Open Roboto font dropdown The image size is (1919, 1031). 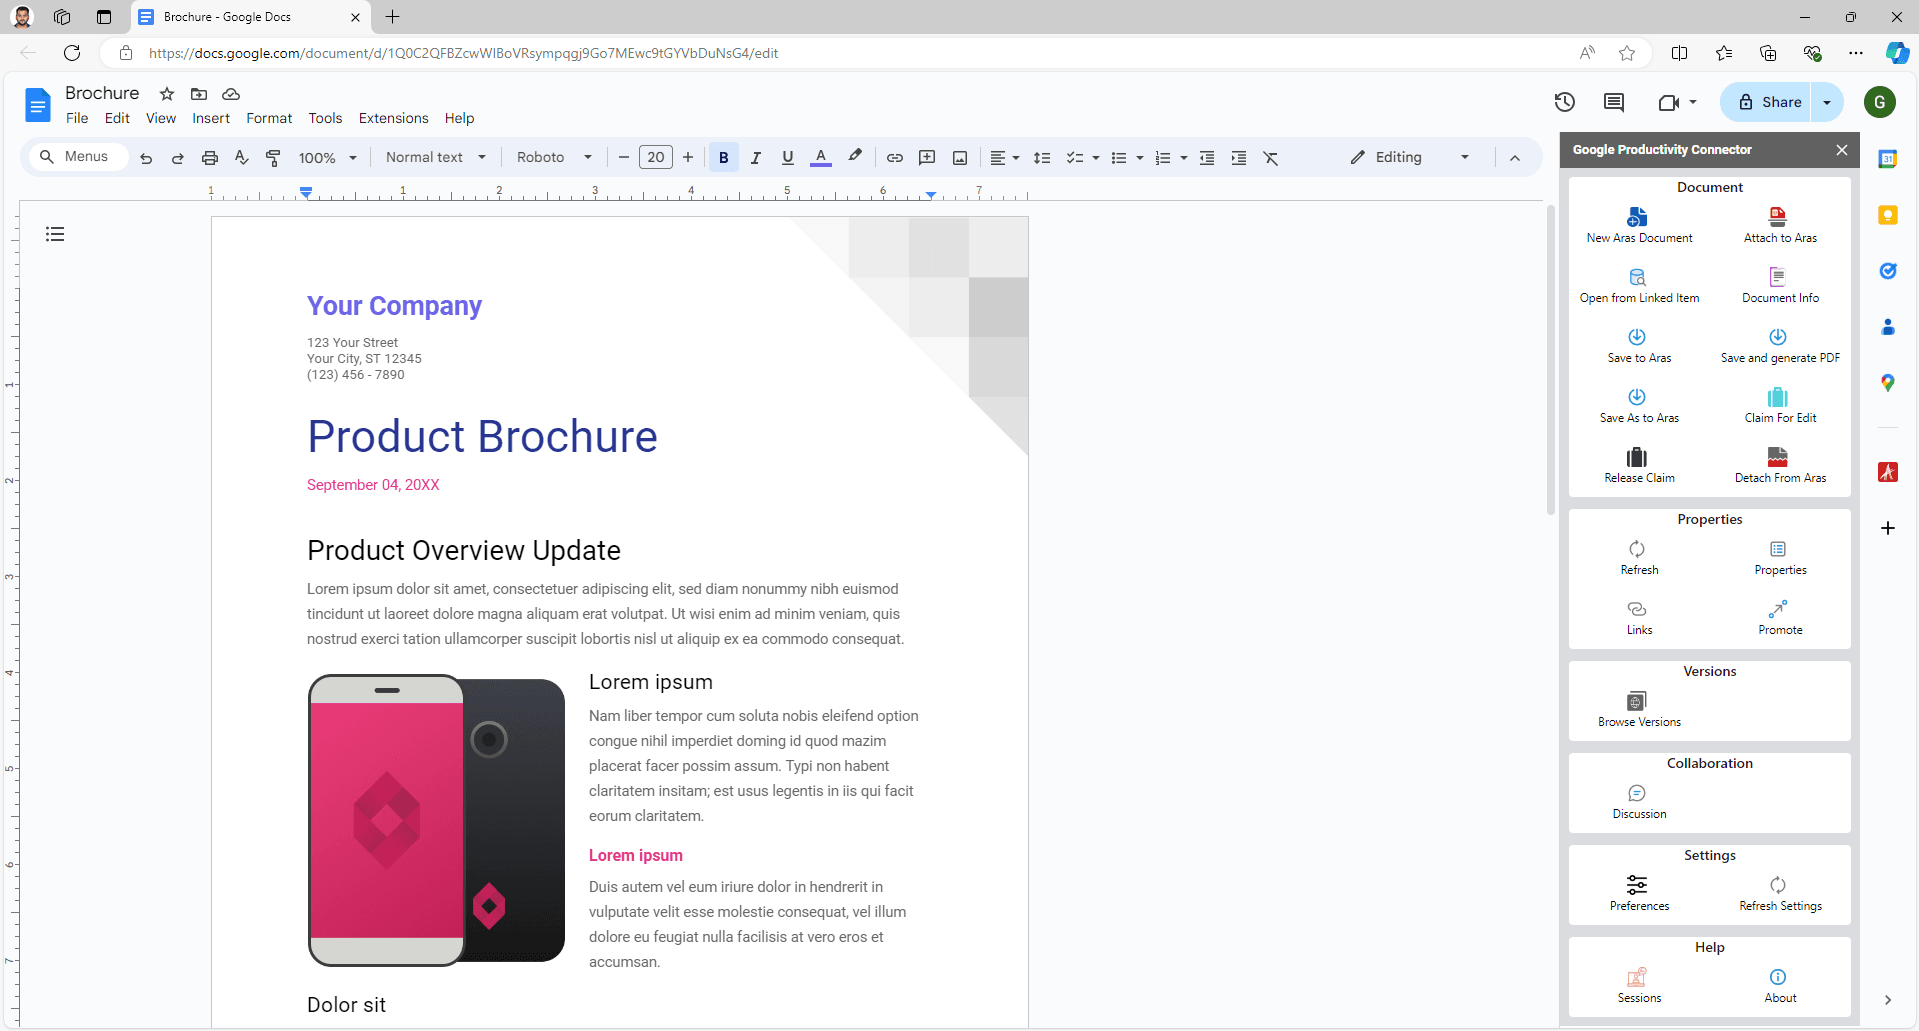(x=554, y=158)
